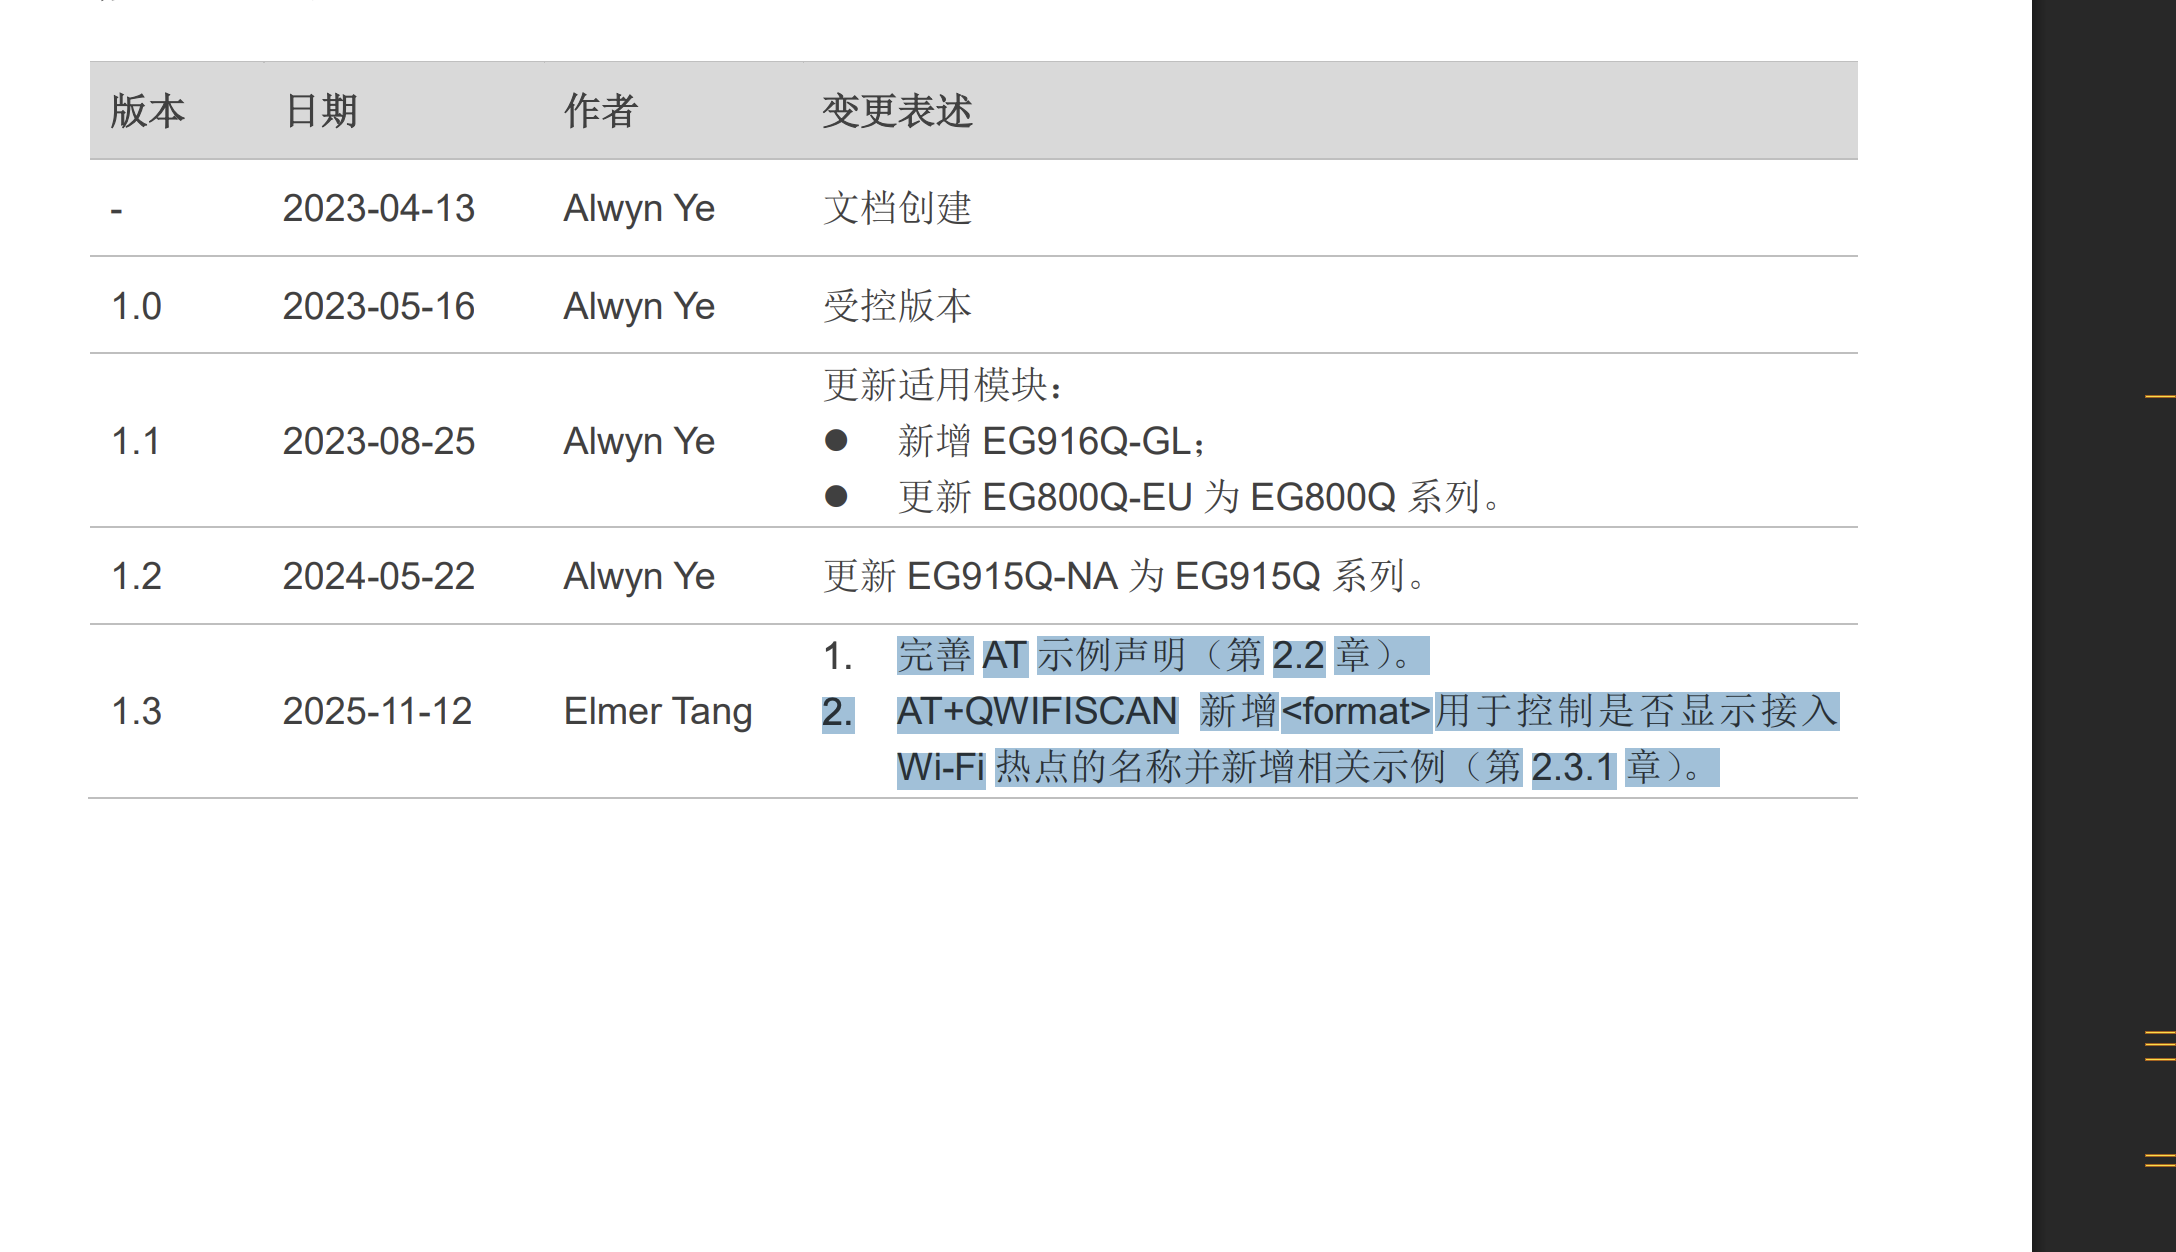Click the 变更表述 column header

tap(897, 111)
